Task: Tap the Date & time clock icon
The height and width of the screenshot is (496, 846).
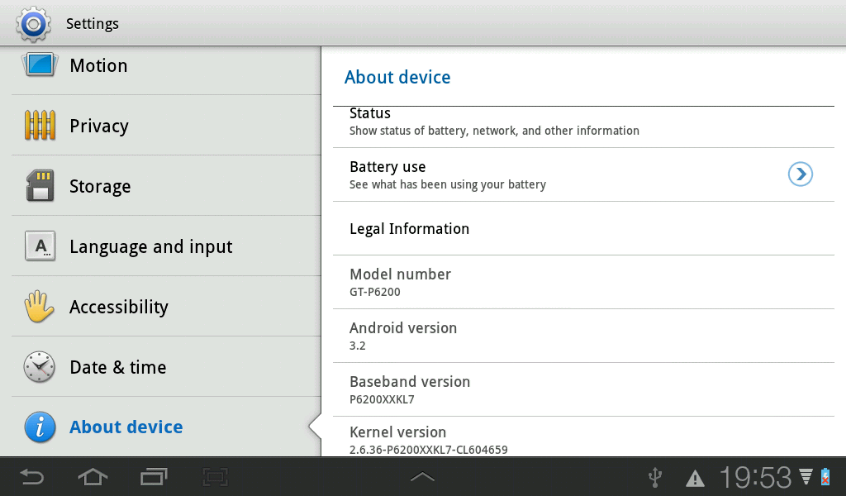Action: 40,367
